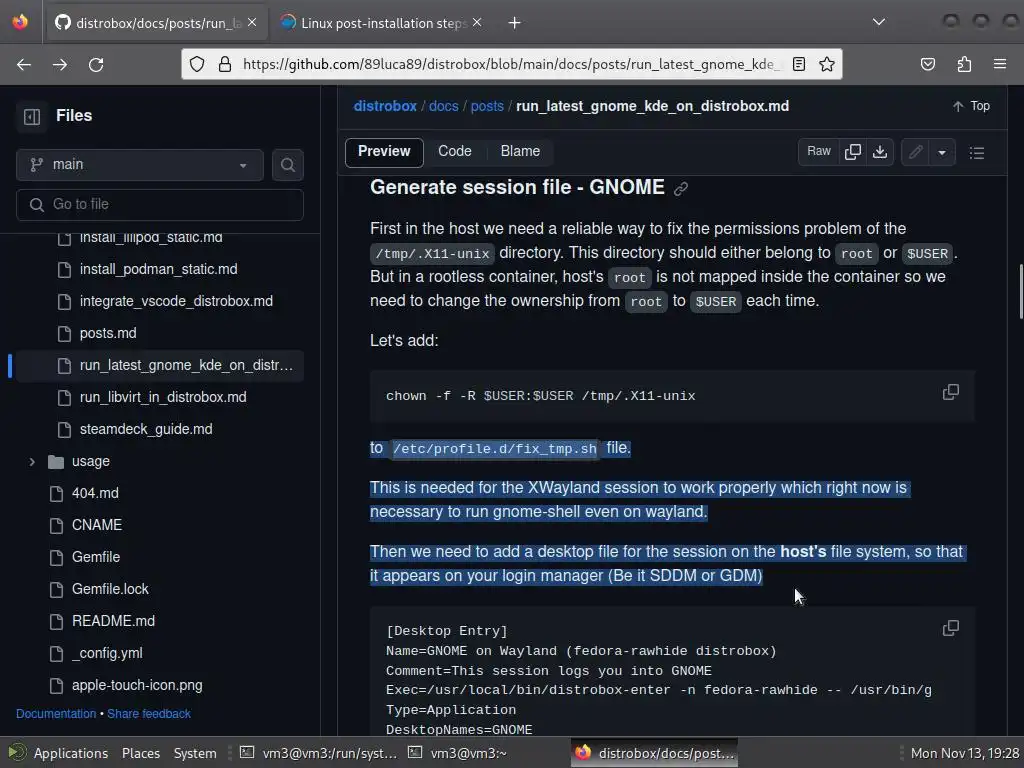Select the distrobox/docs/posts browser tab
1024x768 pixels.
pos(157,23)
